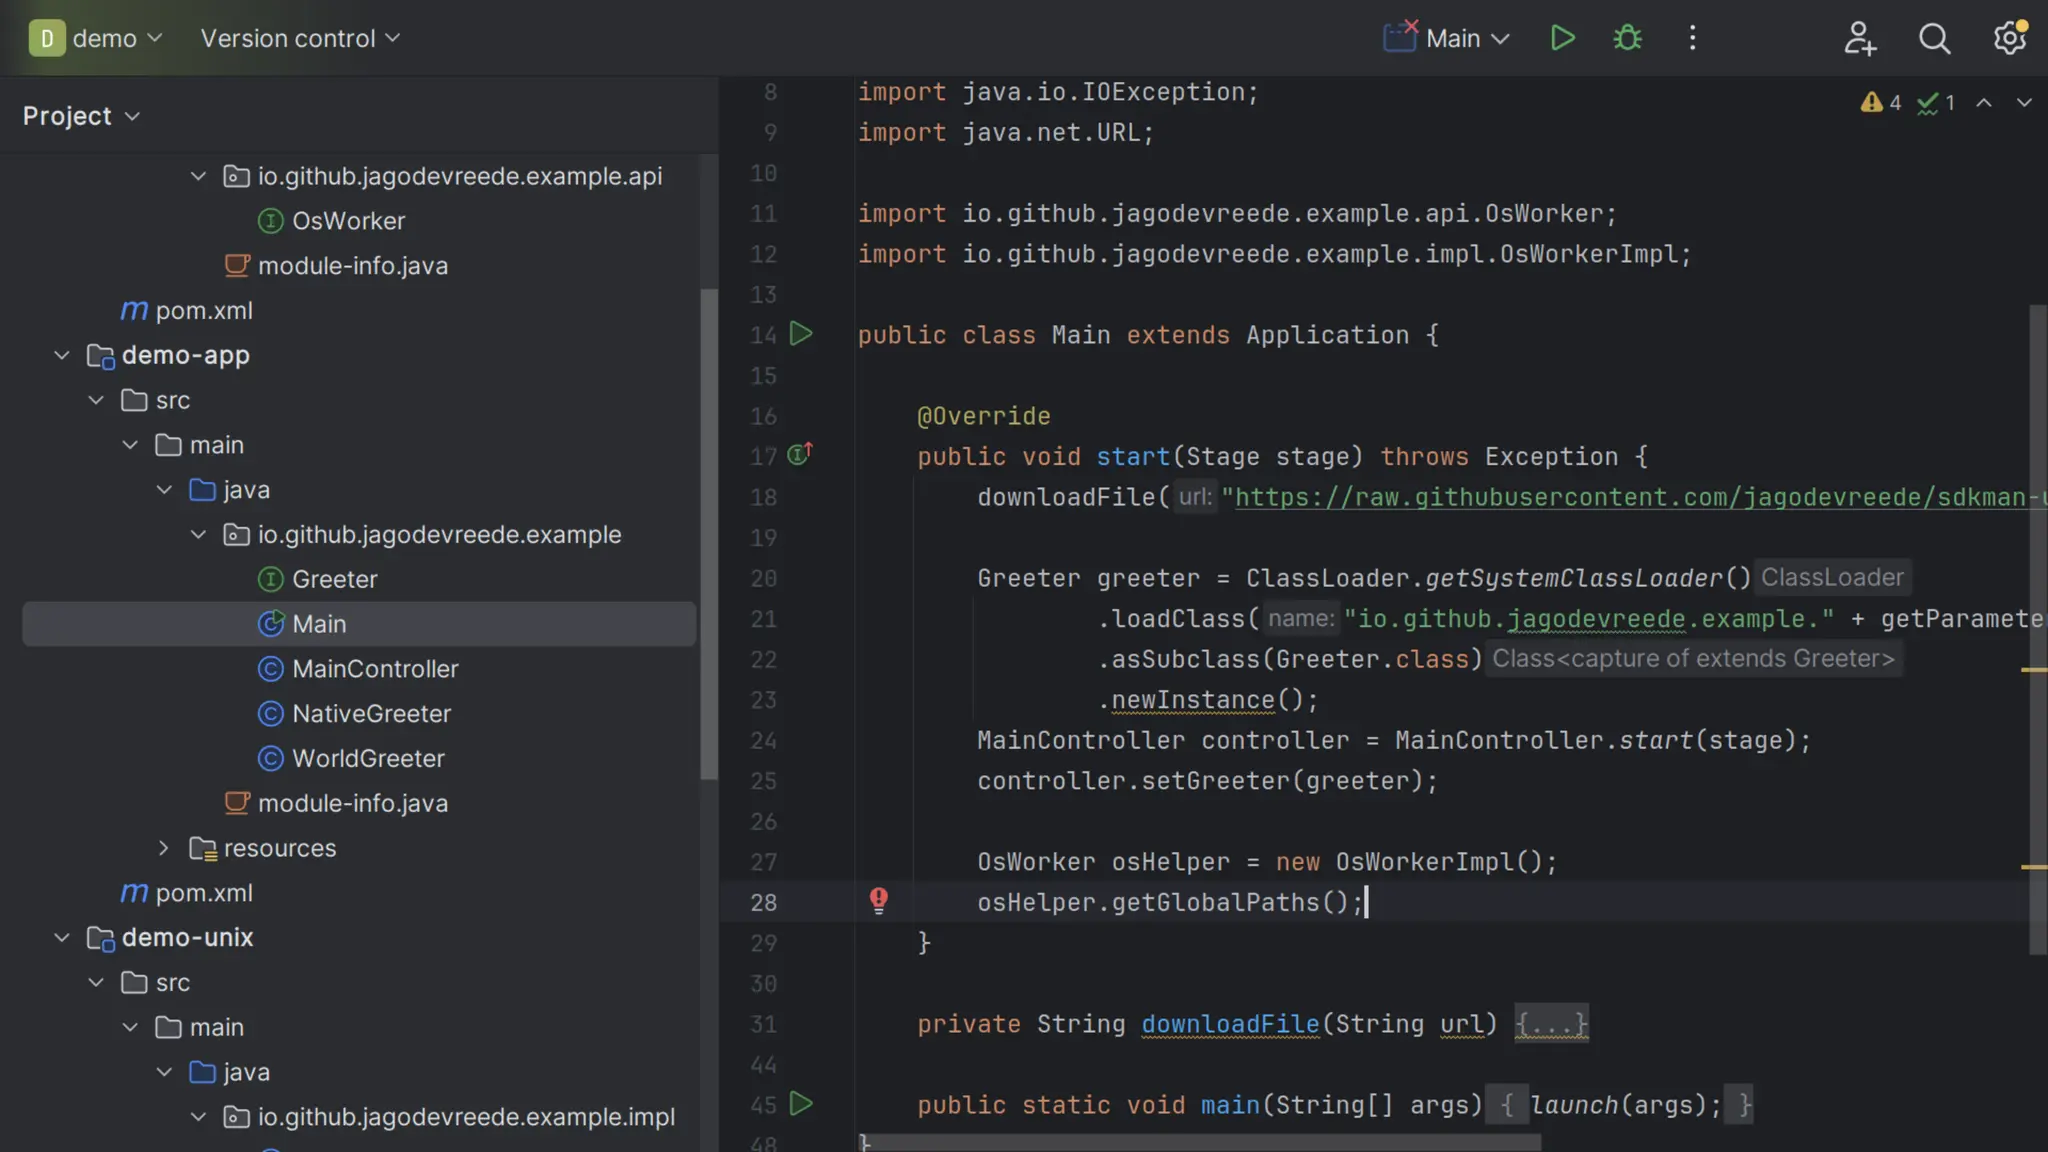This screenshot has height=1152, width=2048.
Task: Select MainController in the project tree
Action: tap(374, 669)
